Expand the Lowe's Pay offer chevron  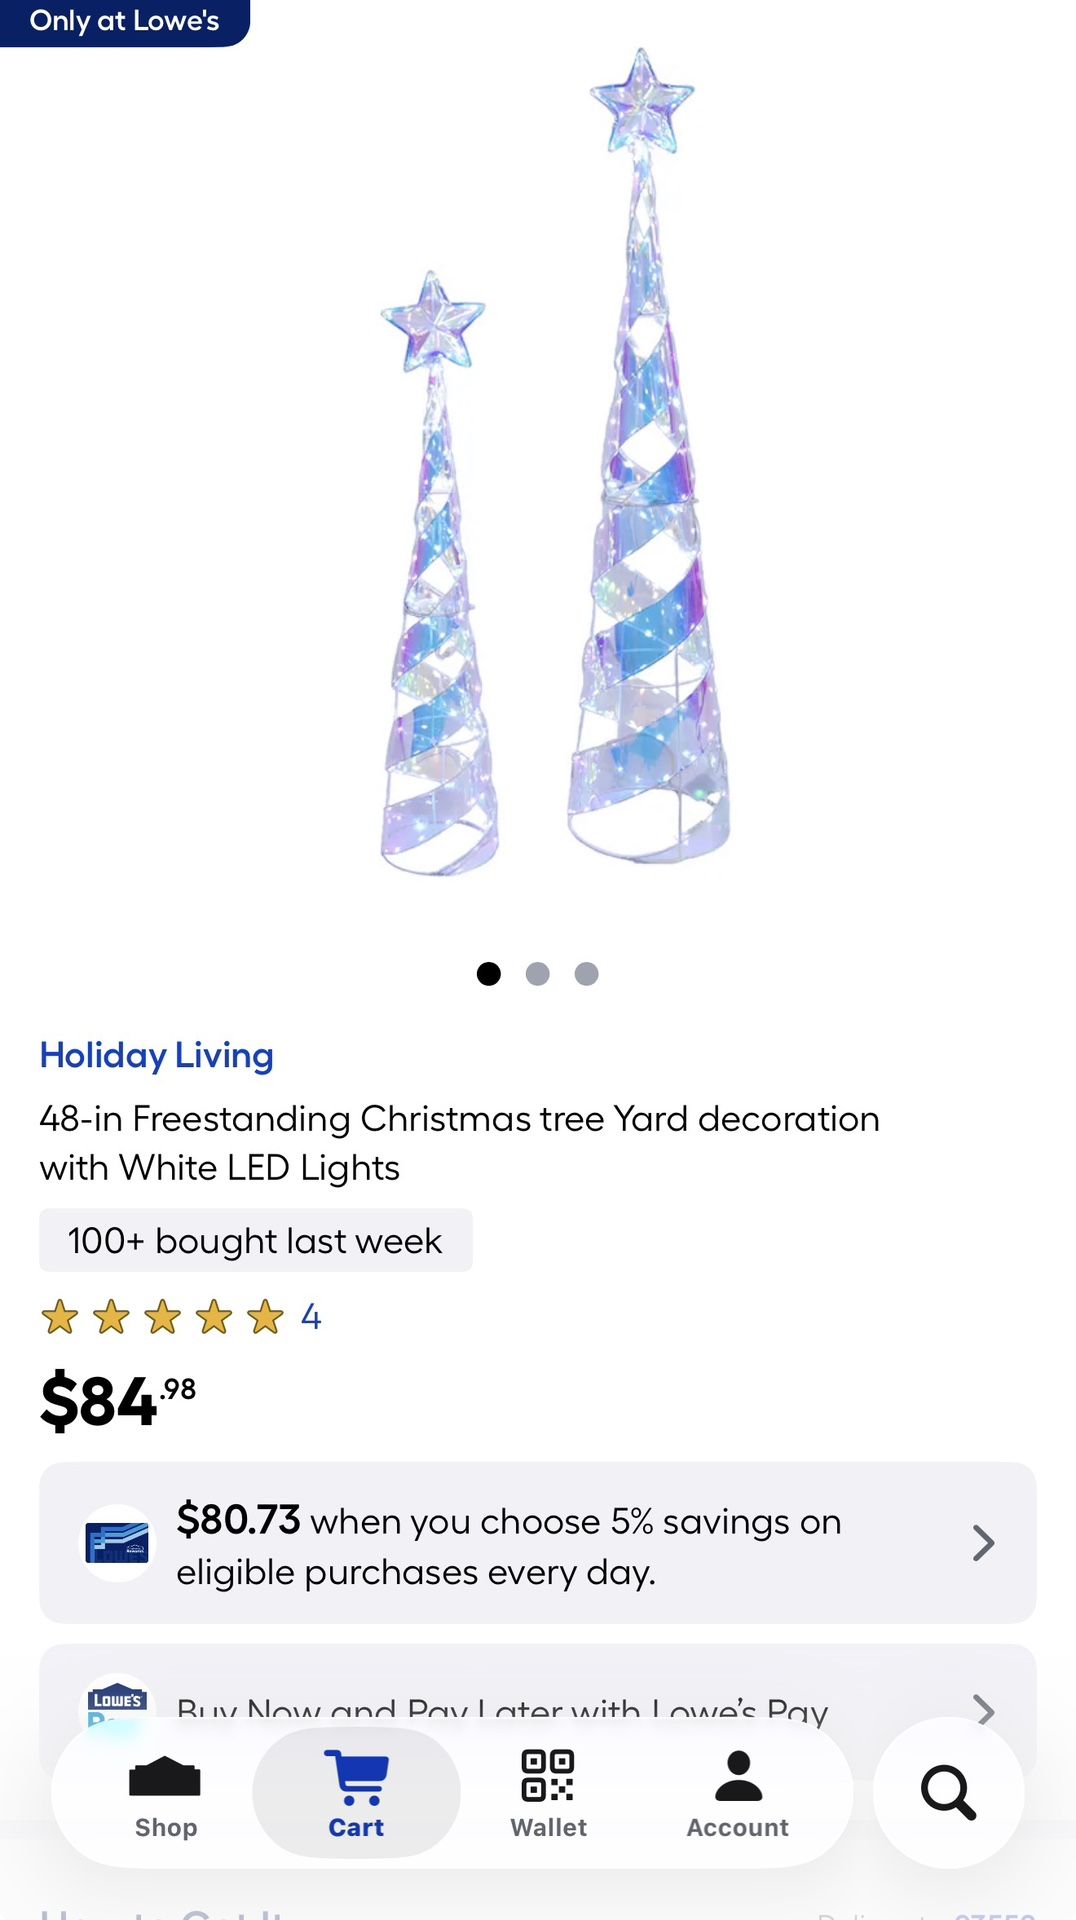[x=984, y=1710]
